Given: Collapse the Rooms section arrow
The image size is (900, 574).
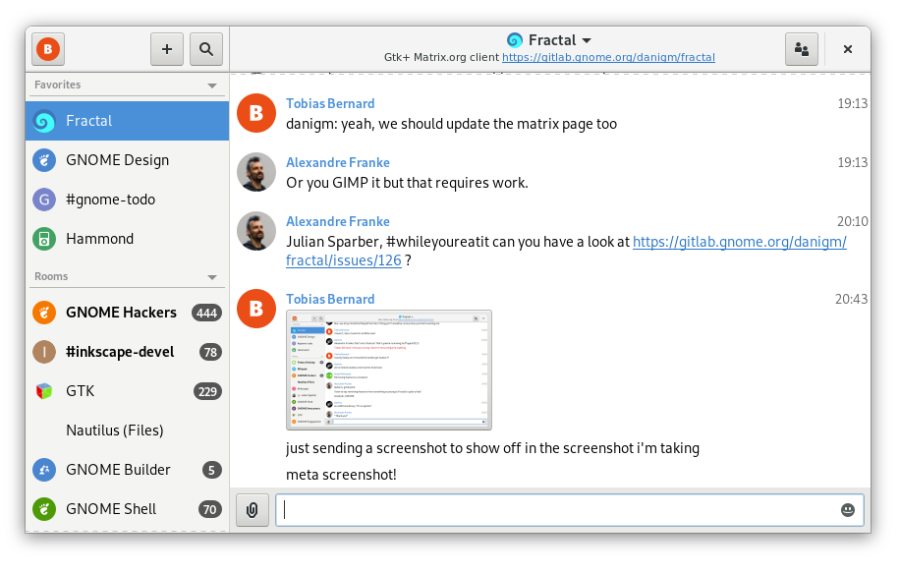Looking at the screenshot, I should click(212, 277).
